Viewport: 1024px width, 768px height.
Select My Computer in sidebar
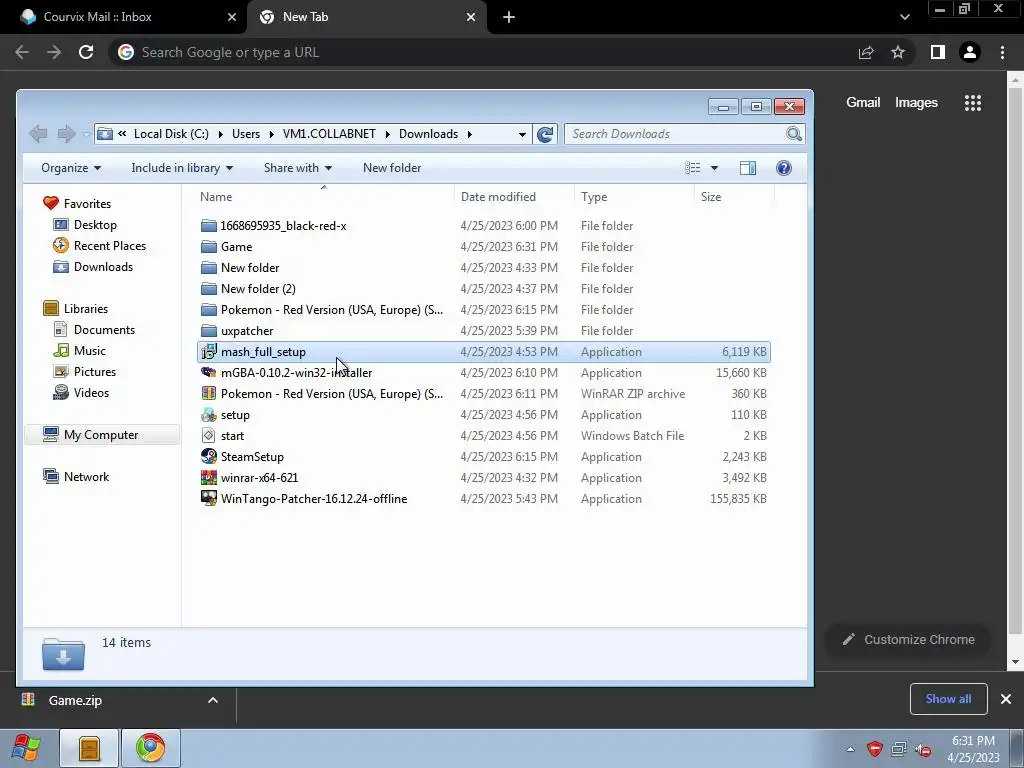[x=101, y=434]
